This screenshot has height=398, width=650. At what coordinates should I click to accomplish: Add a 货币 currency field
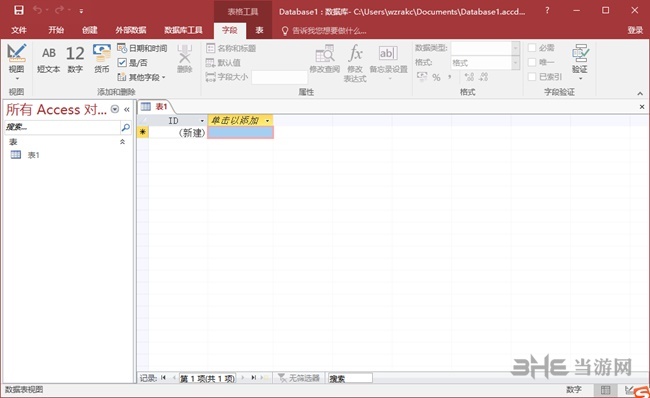[102, 59]
